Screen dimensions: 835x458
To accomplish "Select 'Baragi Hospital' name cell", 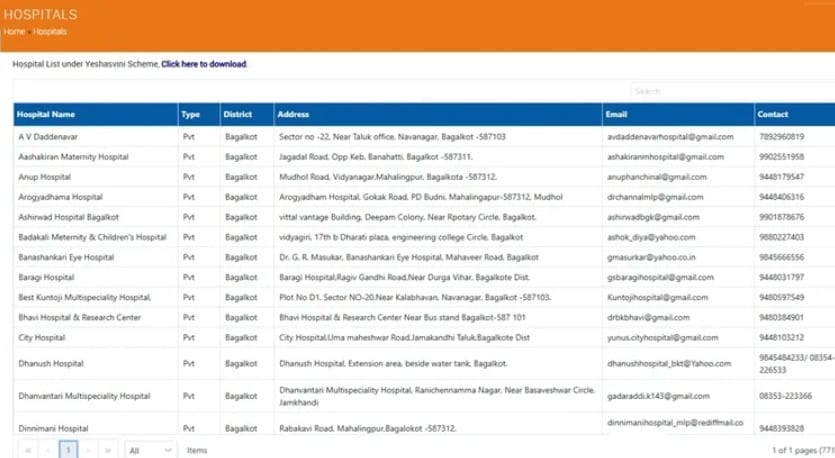I will (x=46, y=277).
